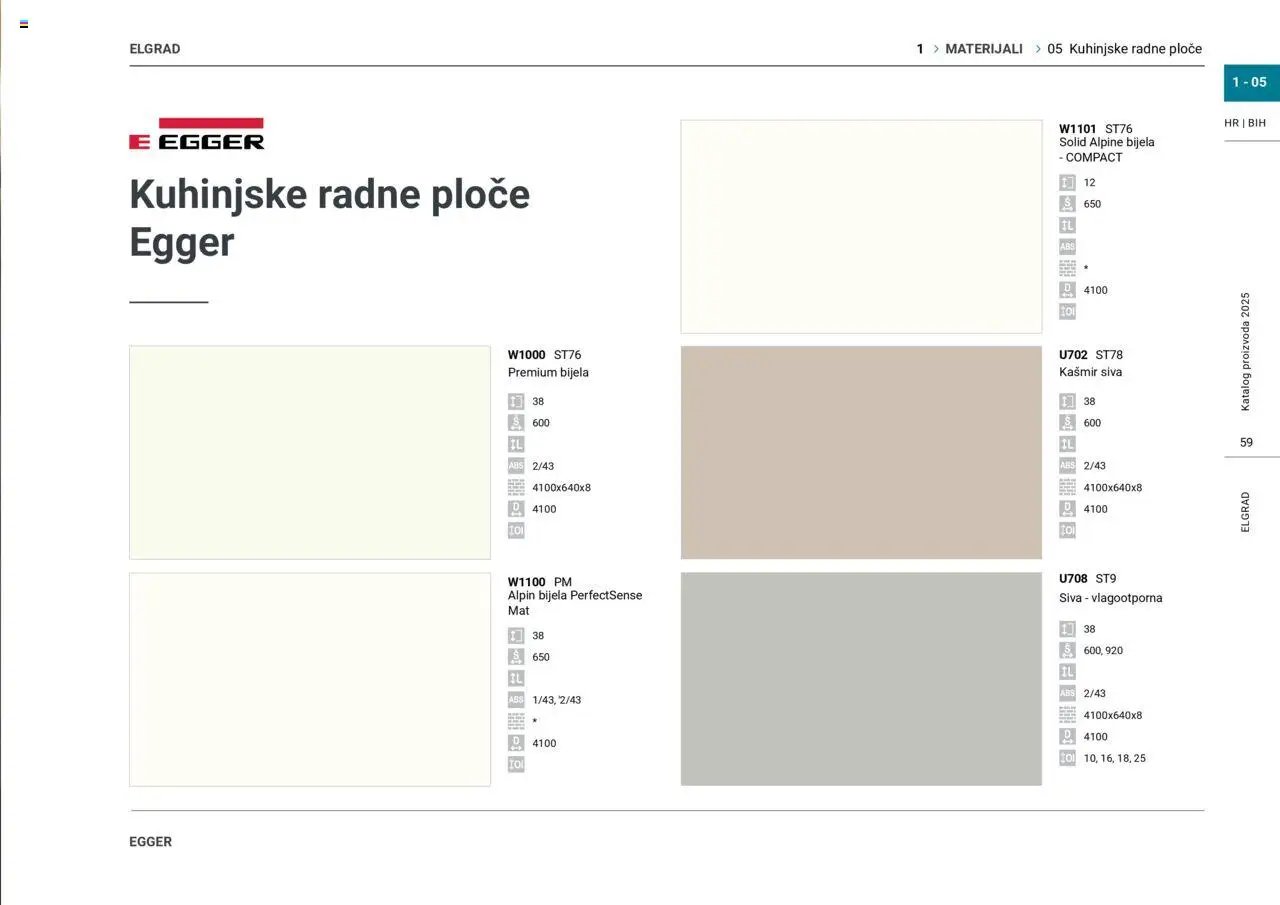Click the ELGRAD header text

pos(155,49)
